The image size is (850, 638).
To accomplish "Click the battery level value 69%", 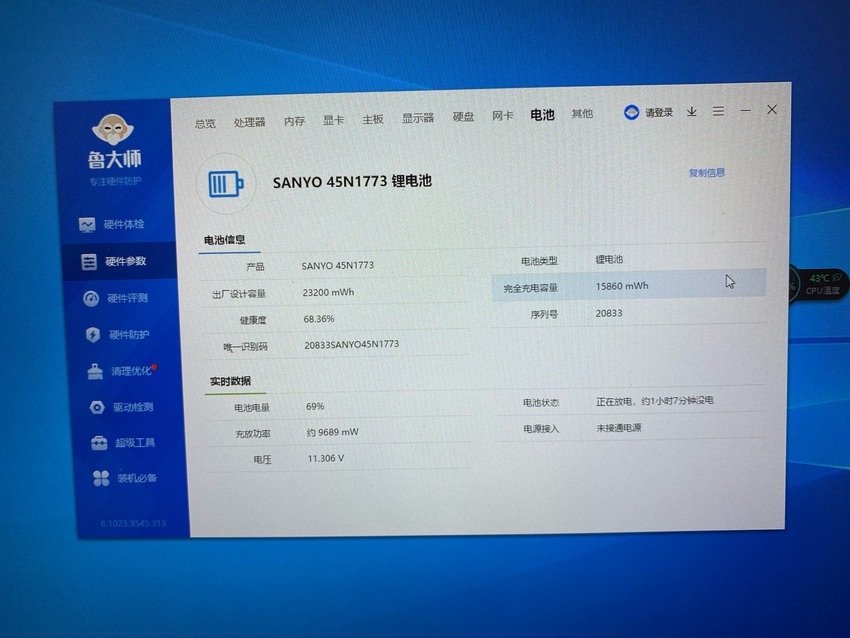I will [x=315, y=406].
